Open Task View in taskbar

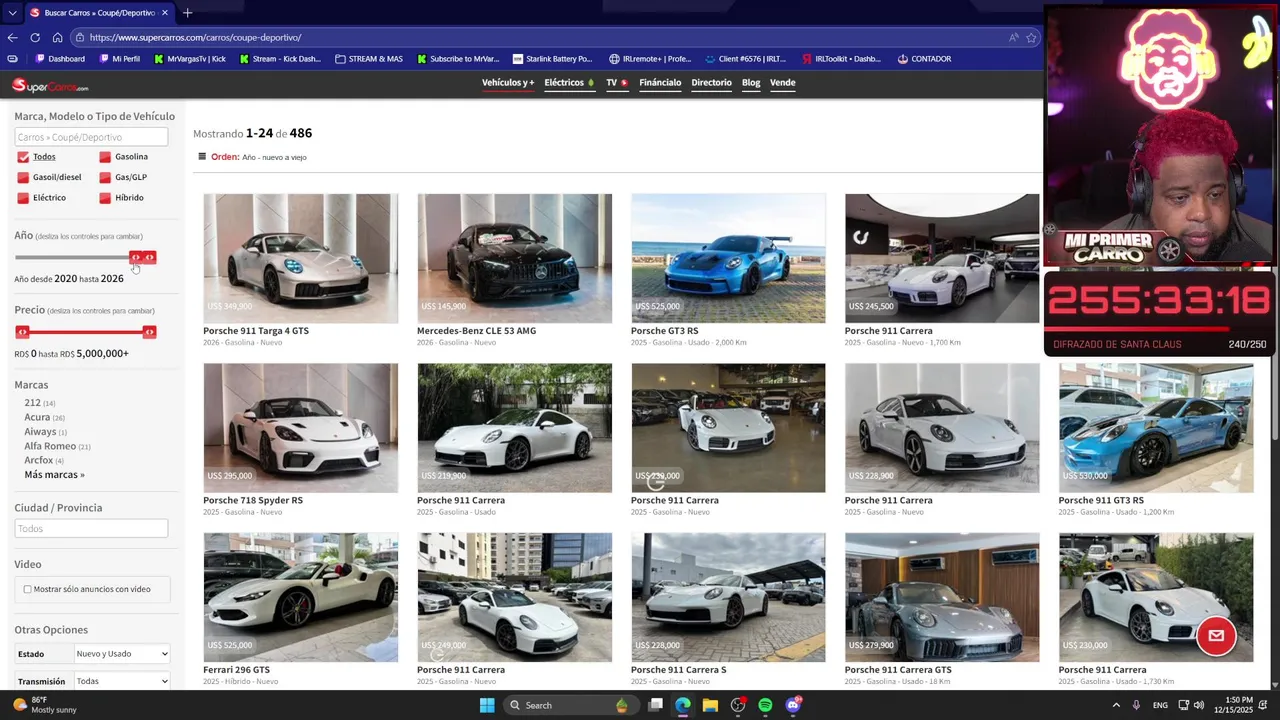point(655,705)
